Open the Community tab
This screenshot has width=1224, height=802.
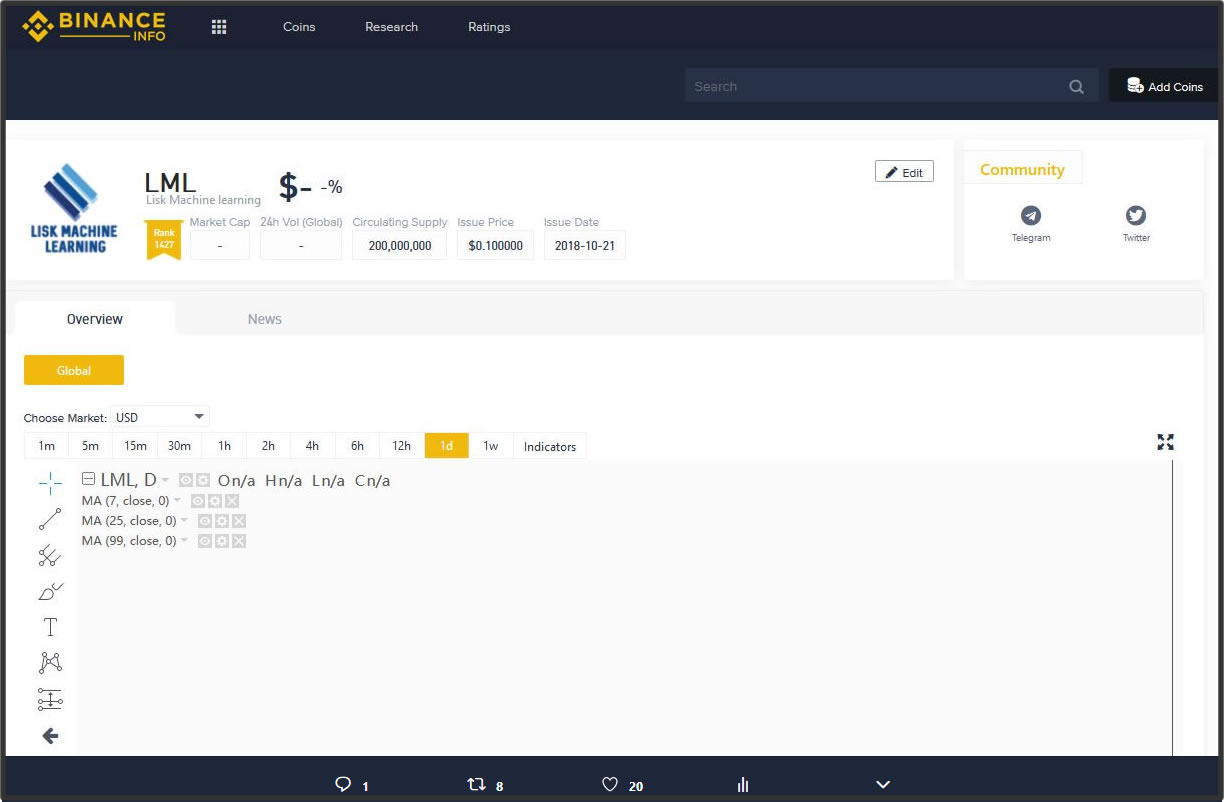point(1022,169)
